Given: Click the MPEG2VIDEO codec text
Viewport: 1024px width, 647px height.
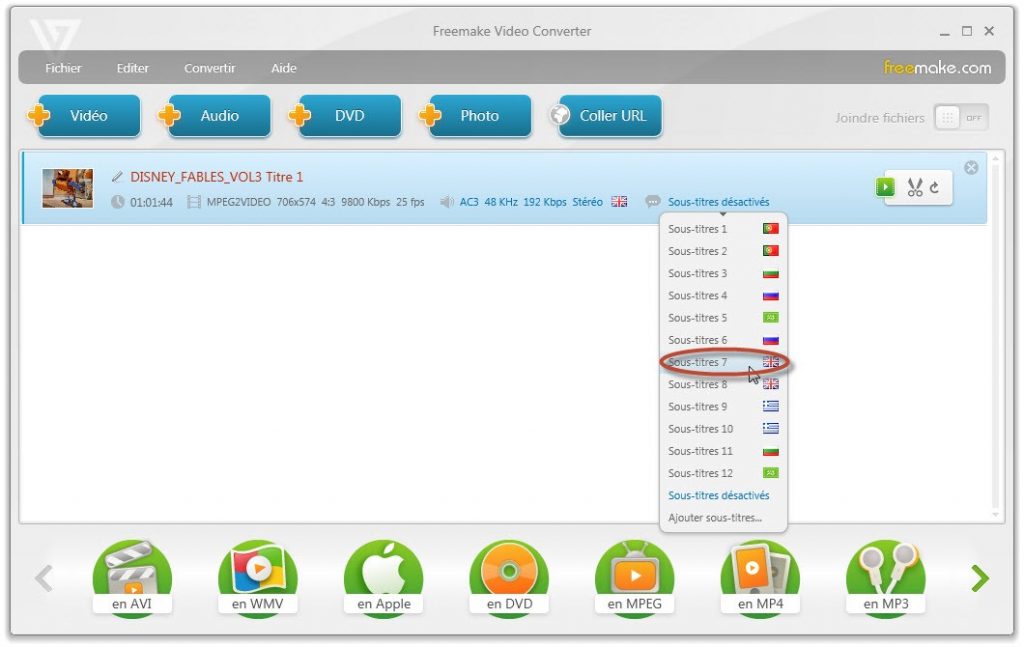Looking at the screenshot, I should pyautogui.click(x=238, y=202).
